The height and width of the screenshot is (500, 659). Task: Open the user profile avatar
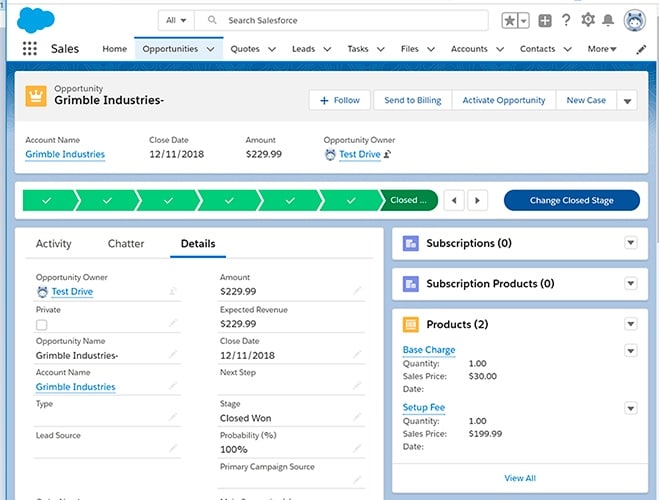[634, 20]
